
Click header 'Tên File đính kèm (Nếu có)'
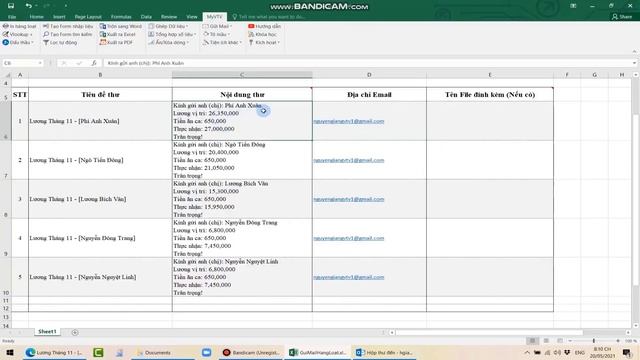point(490,94)
